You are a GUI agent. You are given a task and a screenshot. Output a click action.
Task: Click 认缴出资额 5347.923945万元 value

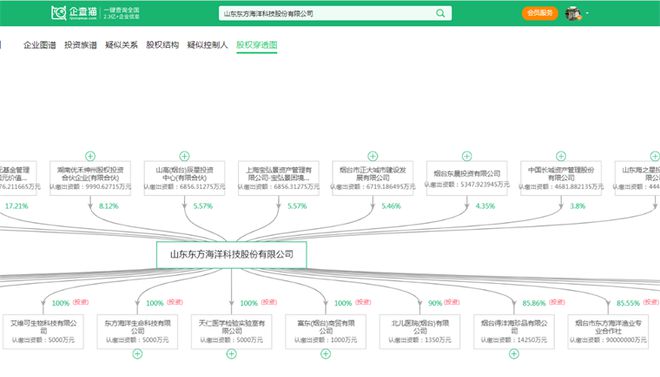[x=467, y=184]
